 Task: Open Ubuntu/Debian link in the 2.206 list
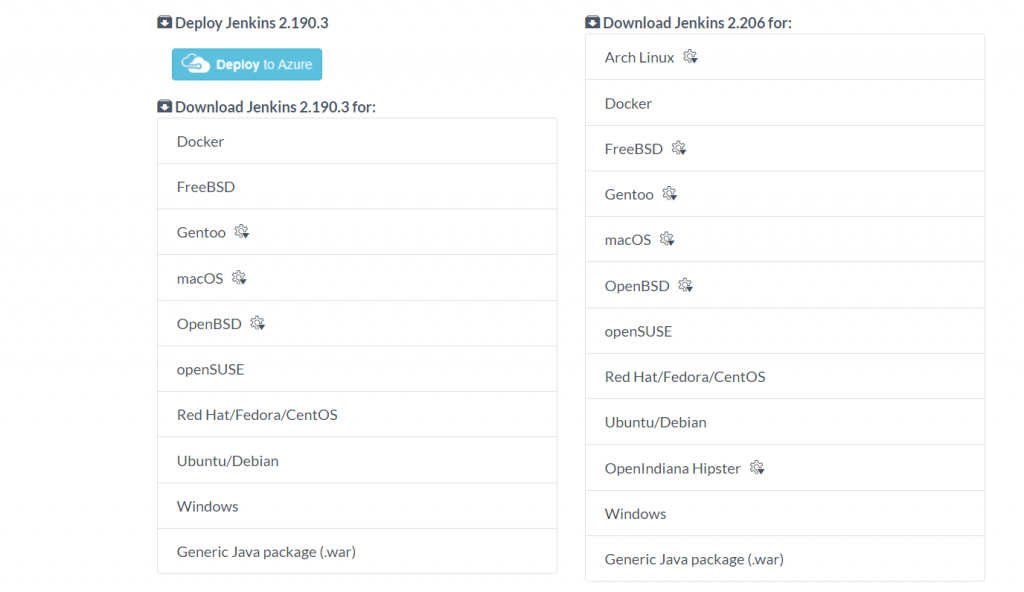coord(785,422)
